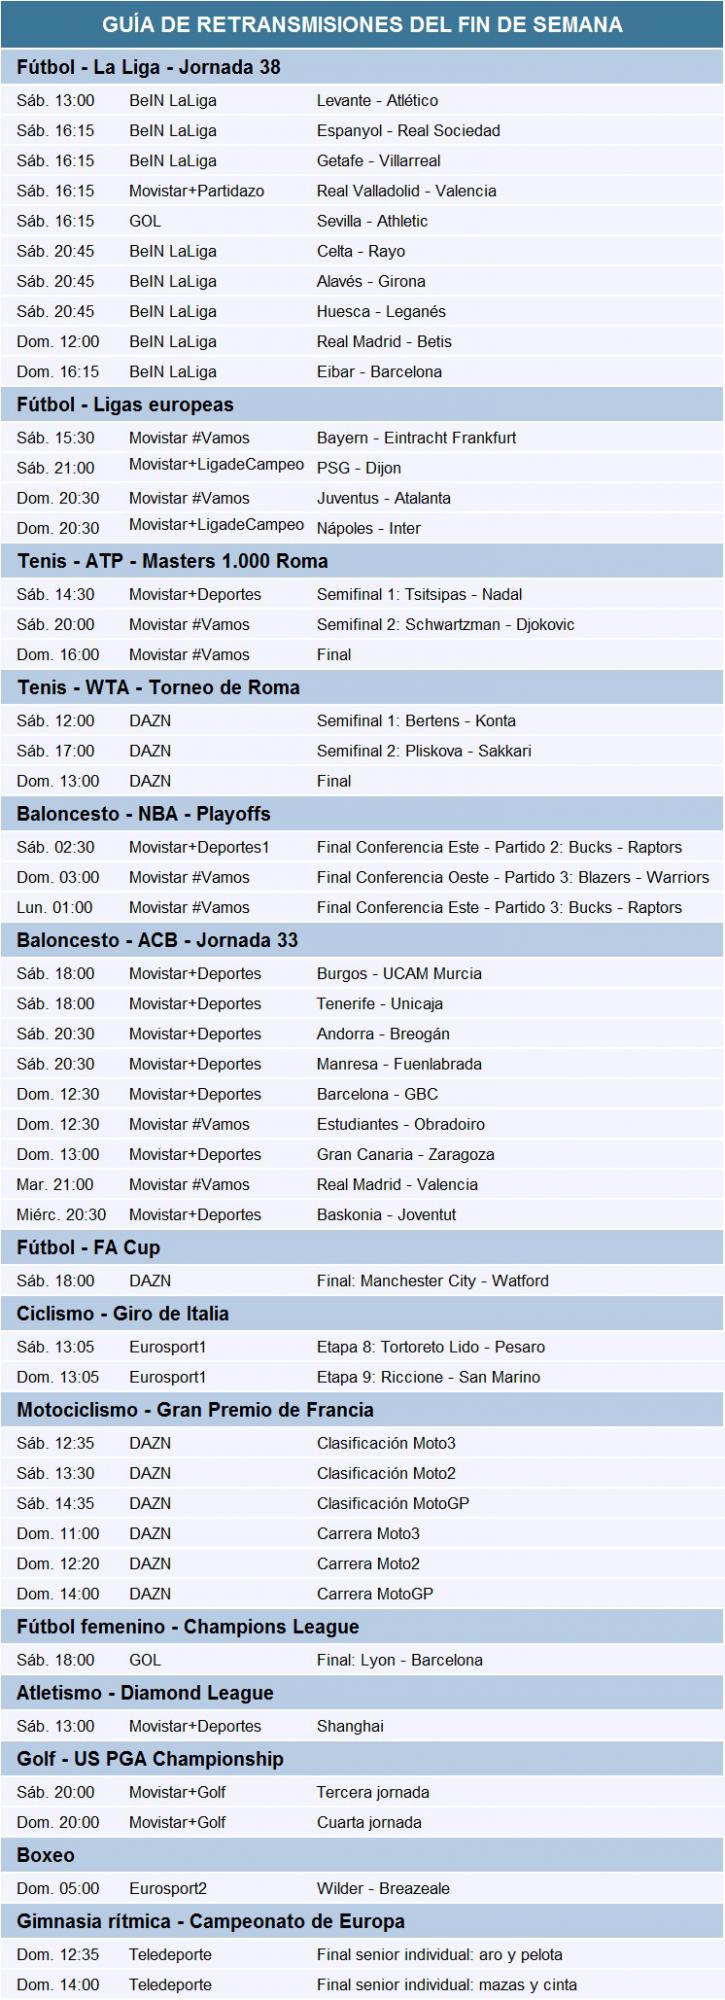
Task: Click the Blazers - Warriors Partido 3 entry
Action: pyautogui.click(x=513, y=878)
